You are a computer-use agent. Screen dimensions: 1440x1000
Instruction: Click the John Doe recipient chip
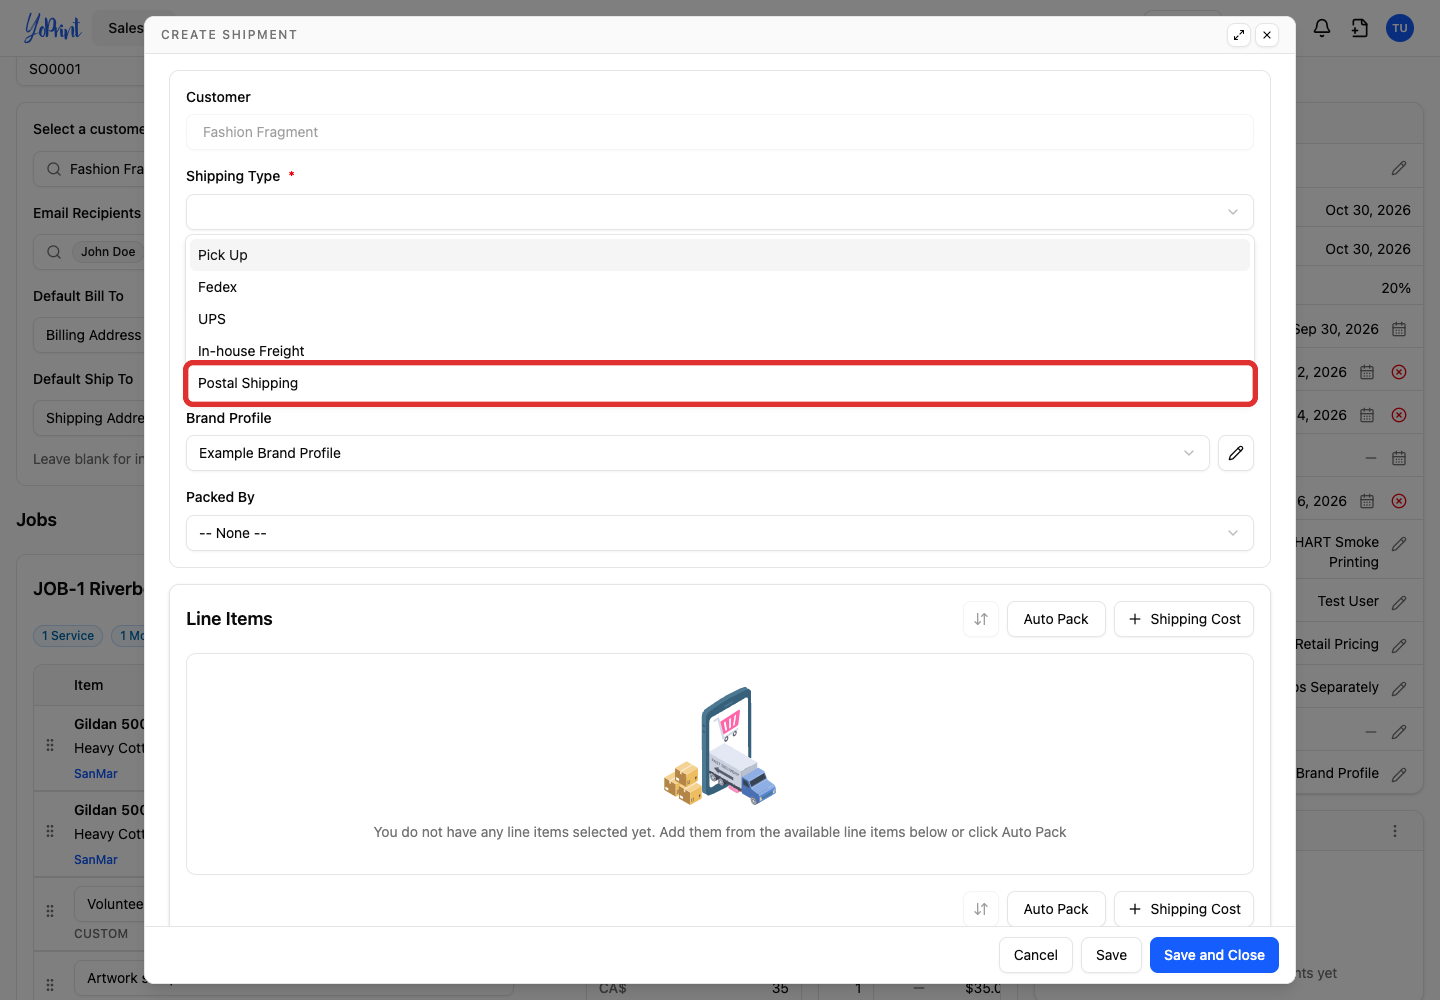click(108, 252)
